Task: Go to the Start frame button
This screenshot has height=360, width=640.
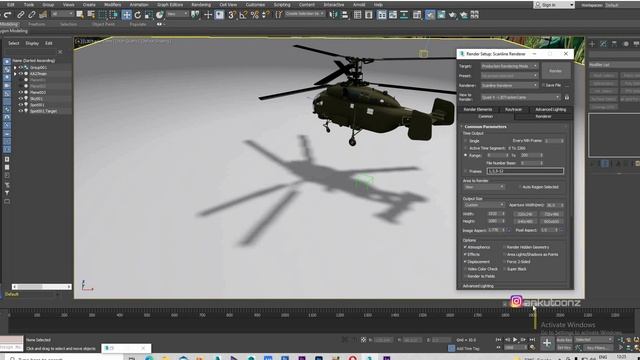Action: (x=498, y=340)
